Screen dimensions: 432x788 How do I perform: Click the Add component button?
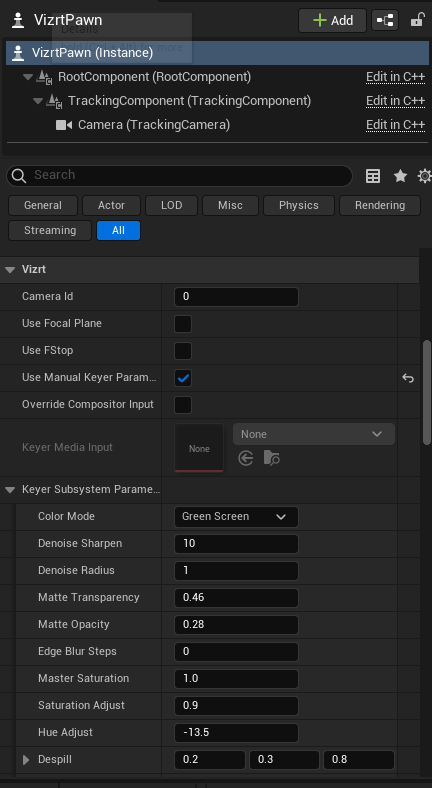click(333, 20)
